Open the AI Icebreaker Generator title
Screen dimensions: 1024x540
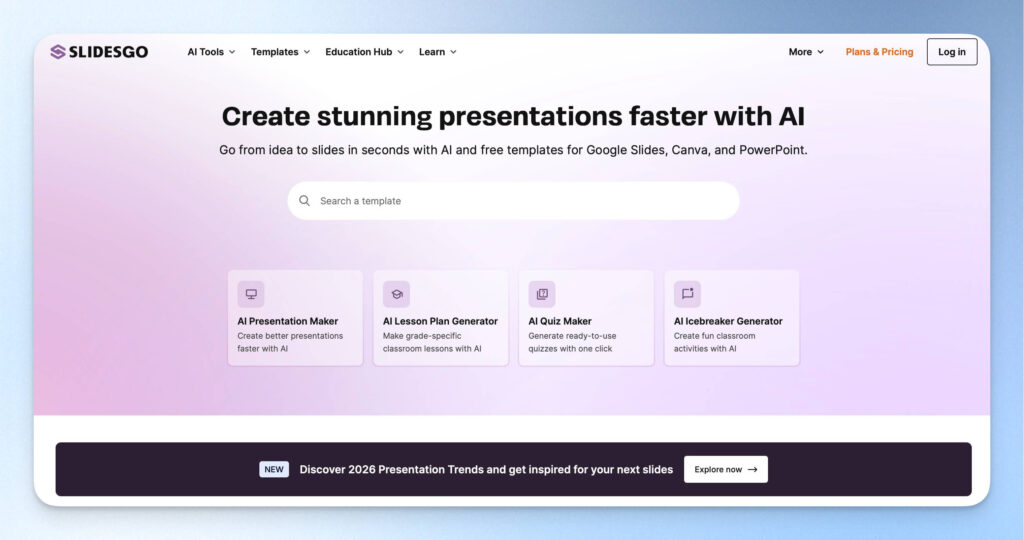click(728, 321)
